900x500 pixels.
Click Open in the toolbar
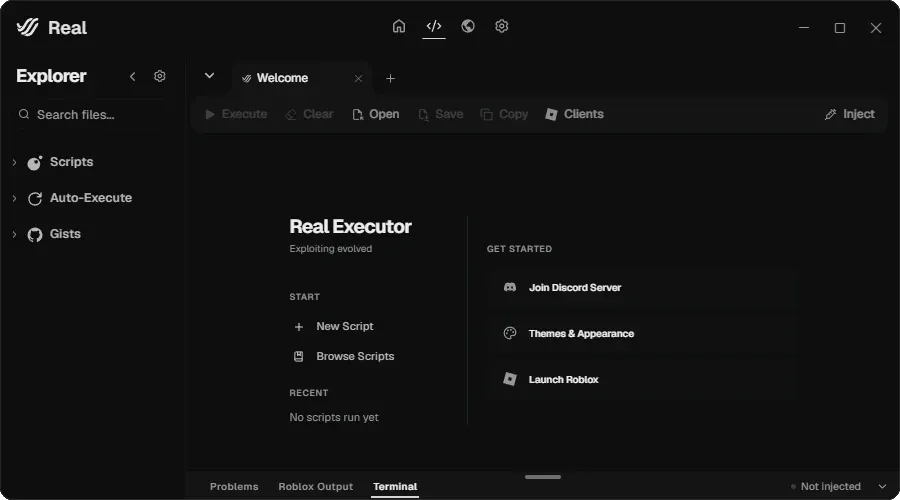(x=376, y=114)
